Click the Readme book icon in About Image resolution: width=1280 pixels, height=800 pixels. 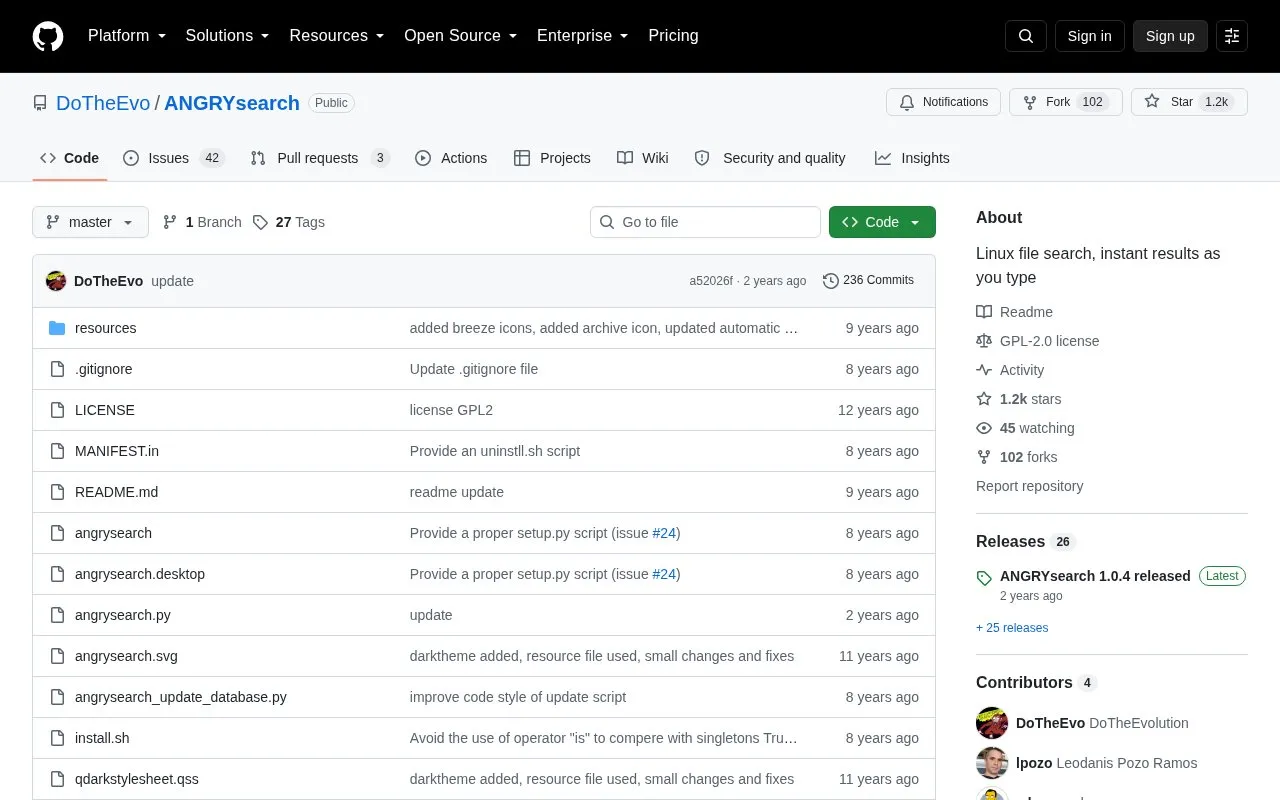[x=984, y=312]
